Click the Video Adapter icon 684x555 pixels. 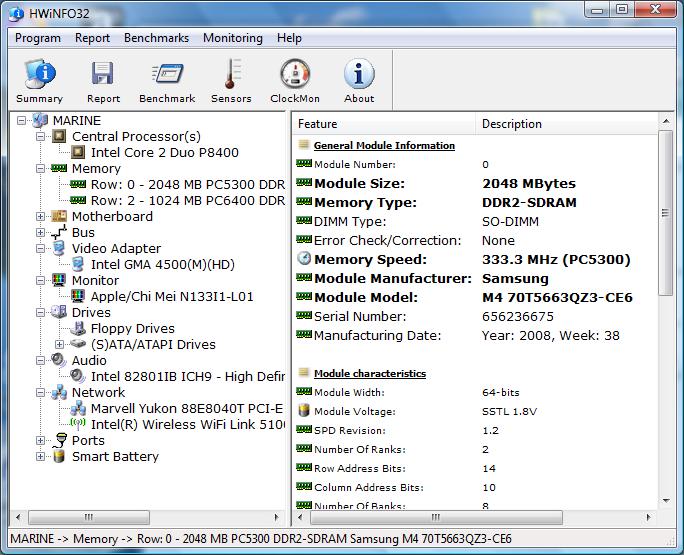59,248
